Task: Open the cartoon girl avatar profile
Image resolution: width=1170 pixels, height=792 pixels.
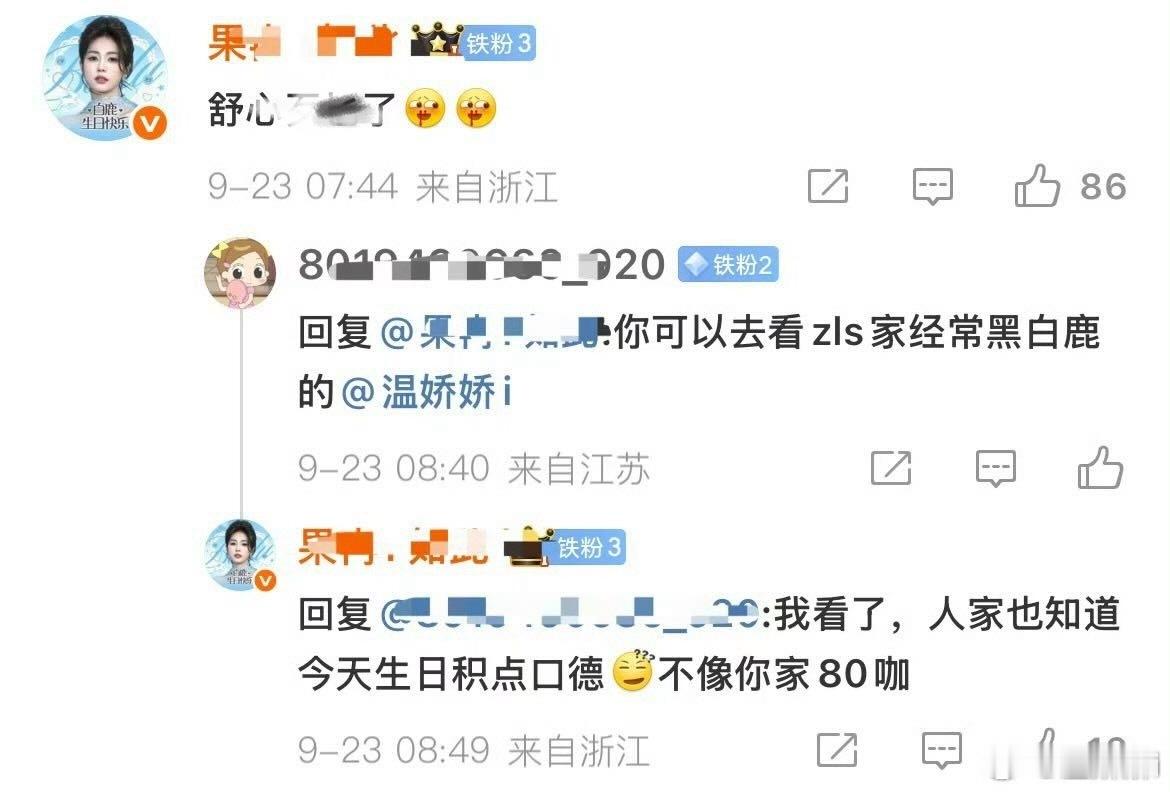Action: (240, 273)
